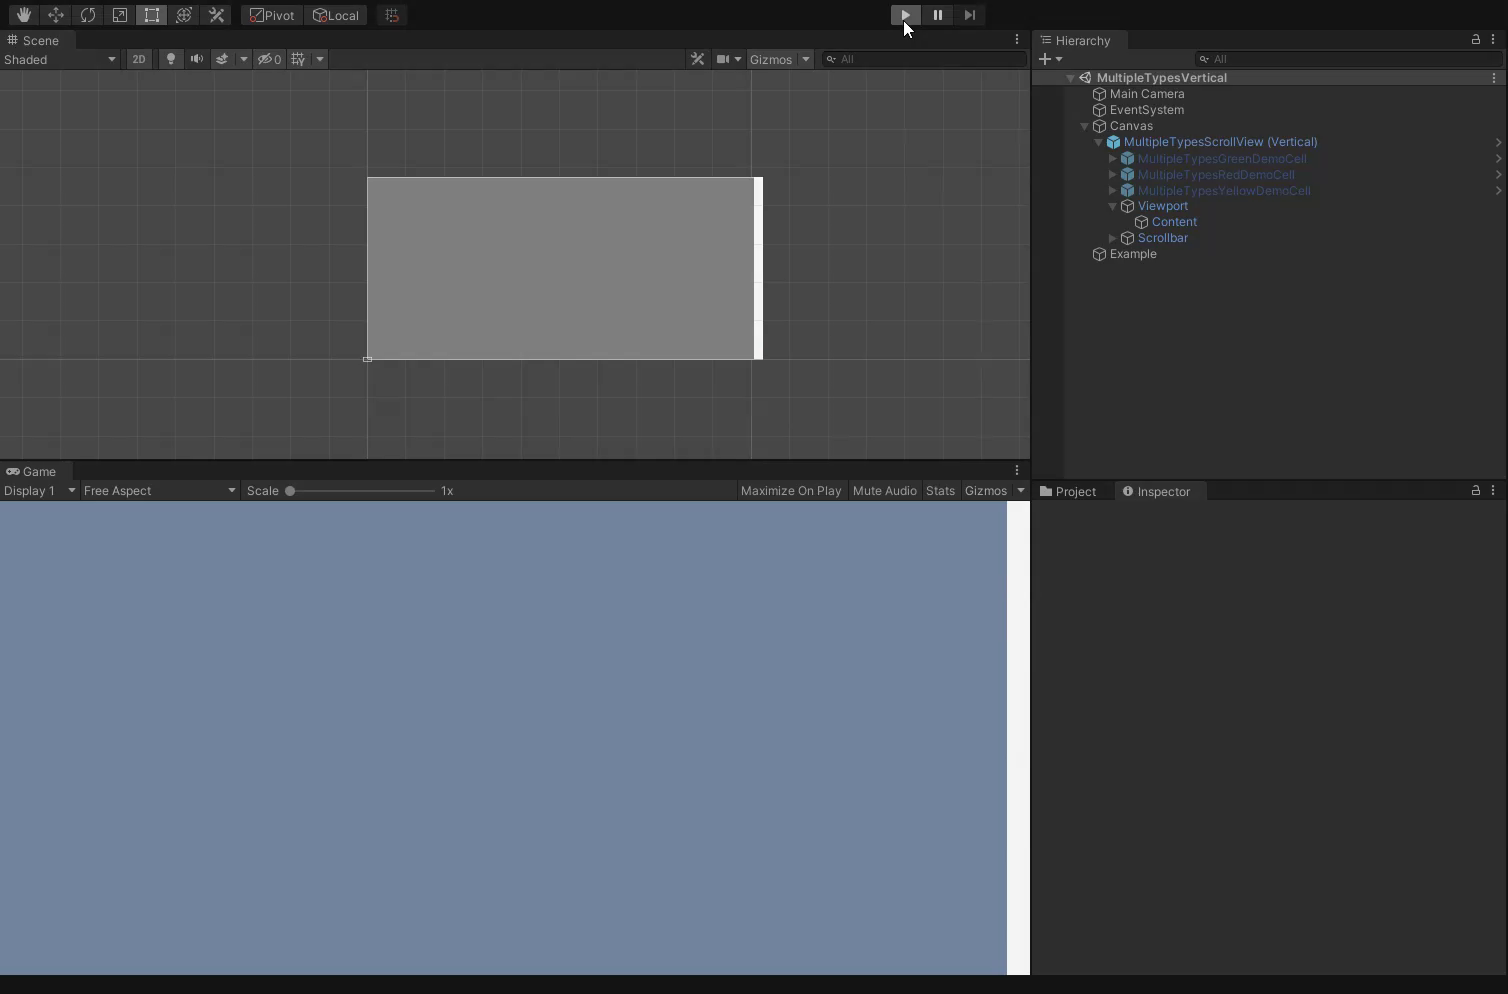This screenshot has width=1508, height=994.
Task: Toggle Gizmos in Scene view
Action: 771,59
